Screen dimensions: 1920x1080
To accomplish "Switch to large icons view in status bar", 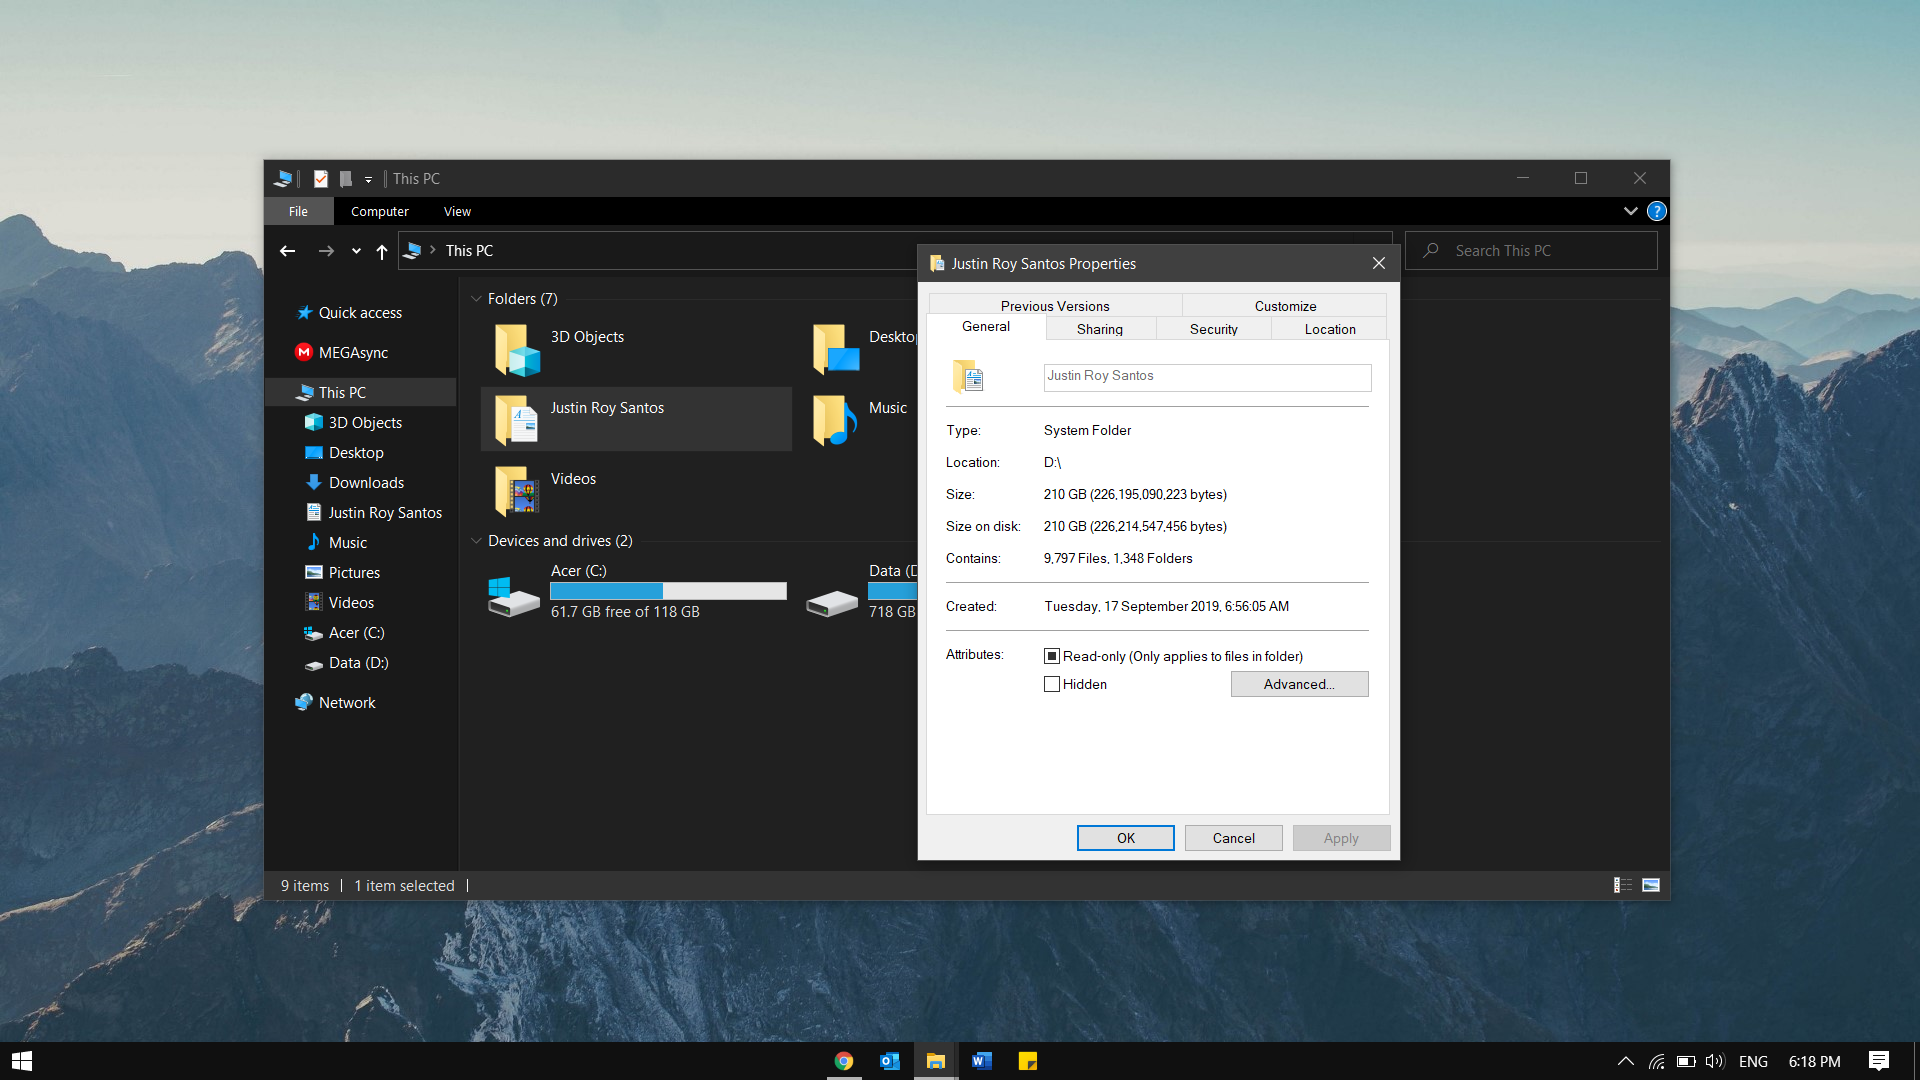I will coord(1651,885).
